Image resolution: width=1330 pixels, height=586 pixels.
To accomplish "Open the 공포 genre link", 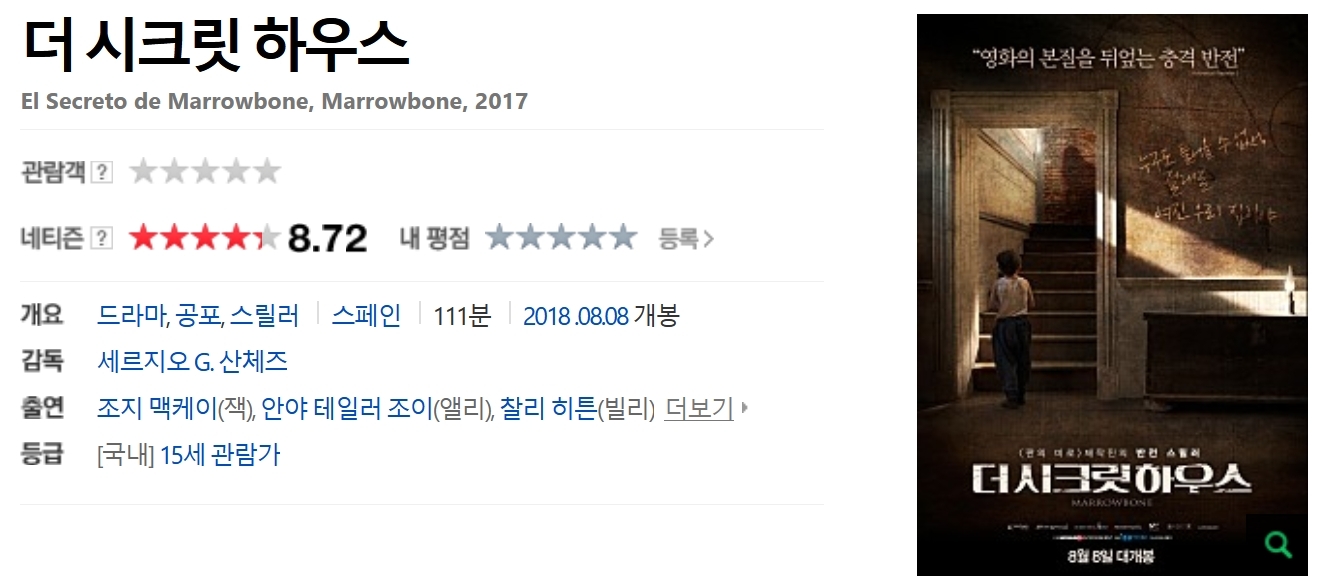I will [197, 316].
